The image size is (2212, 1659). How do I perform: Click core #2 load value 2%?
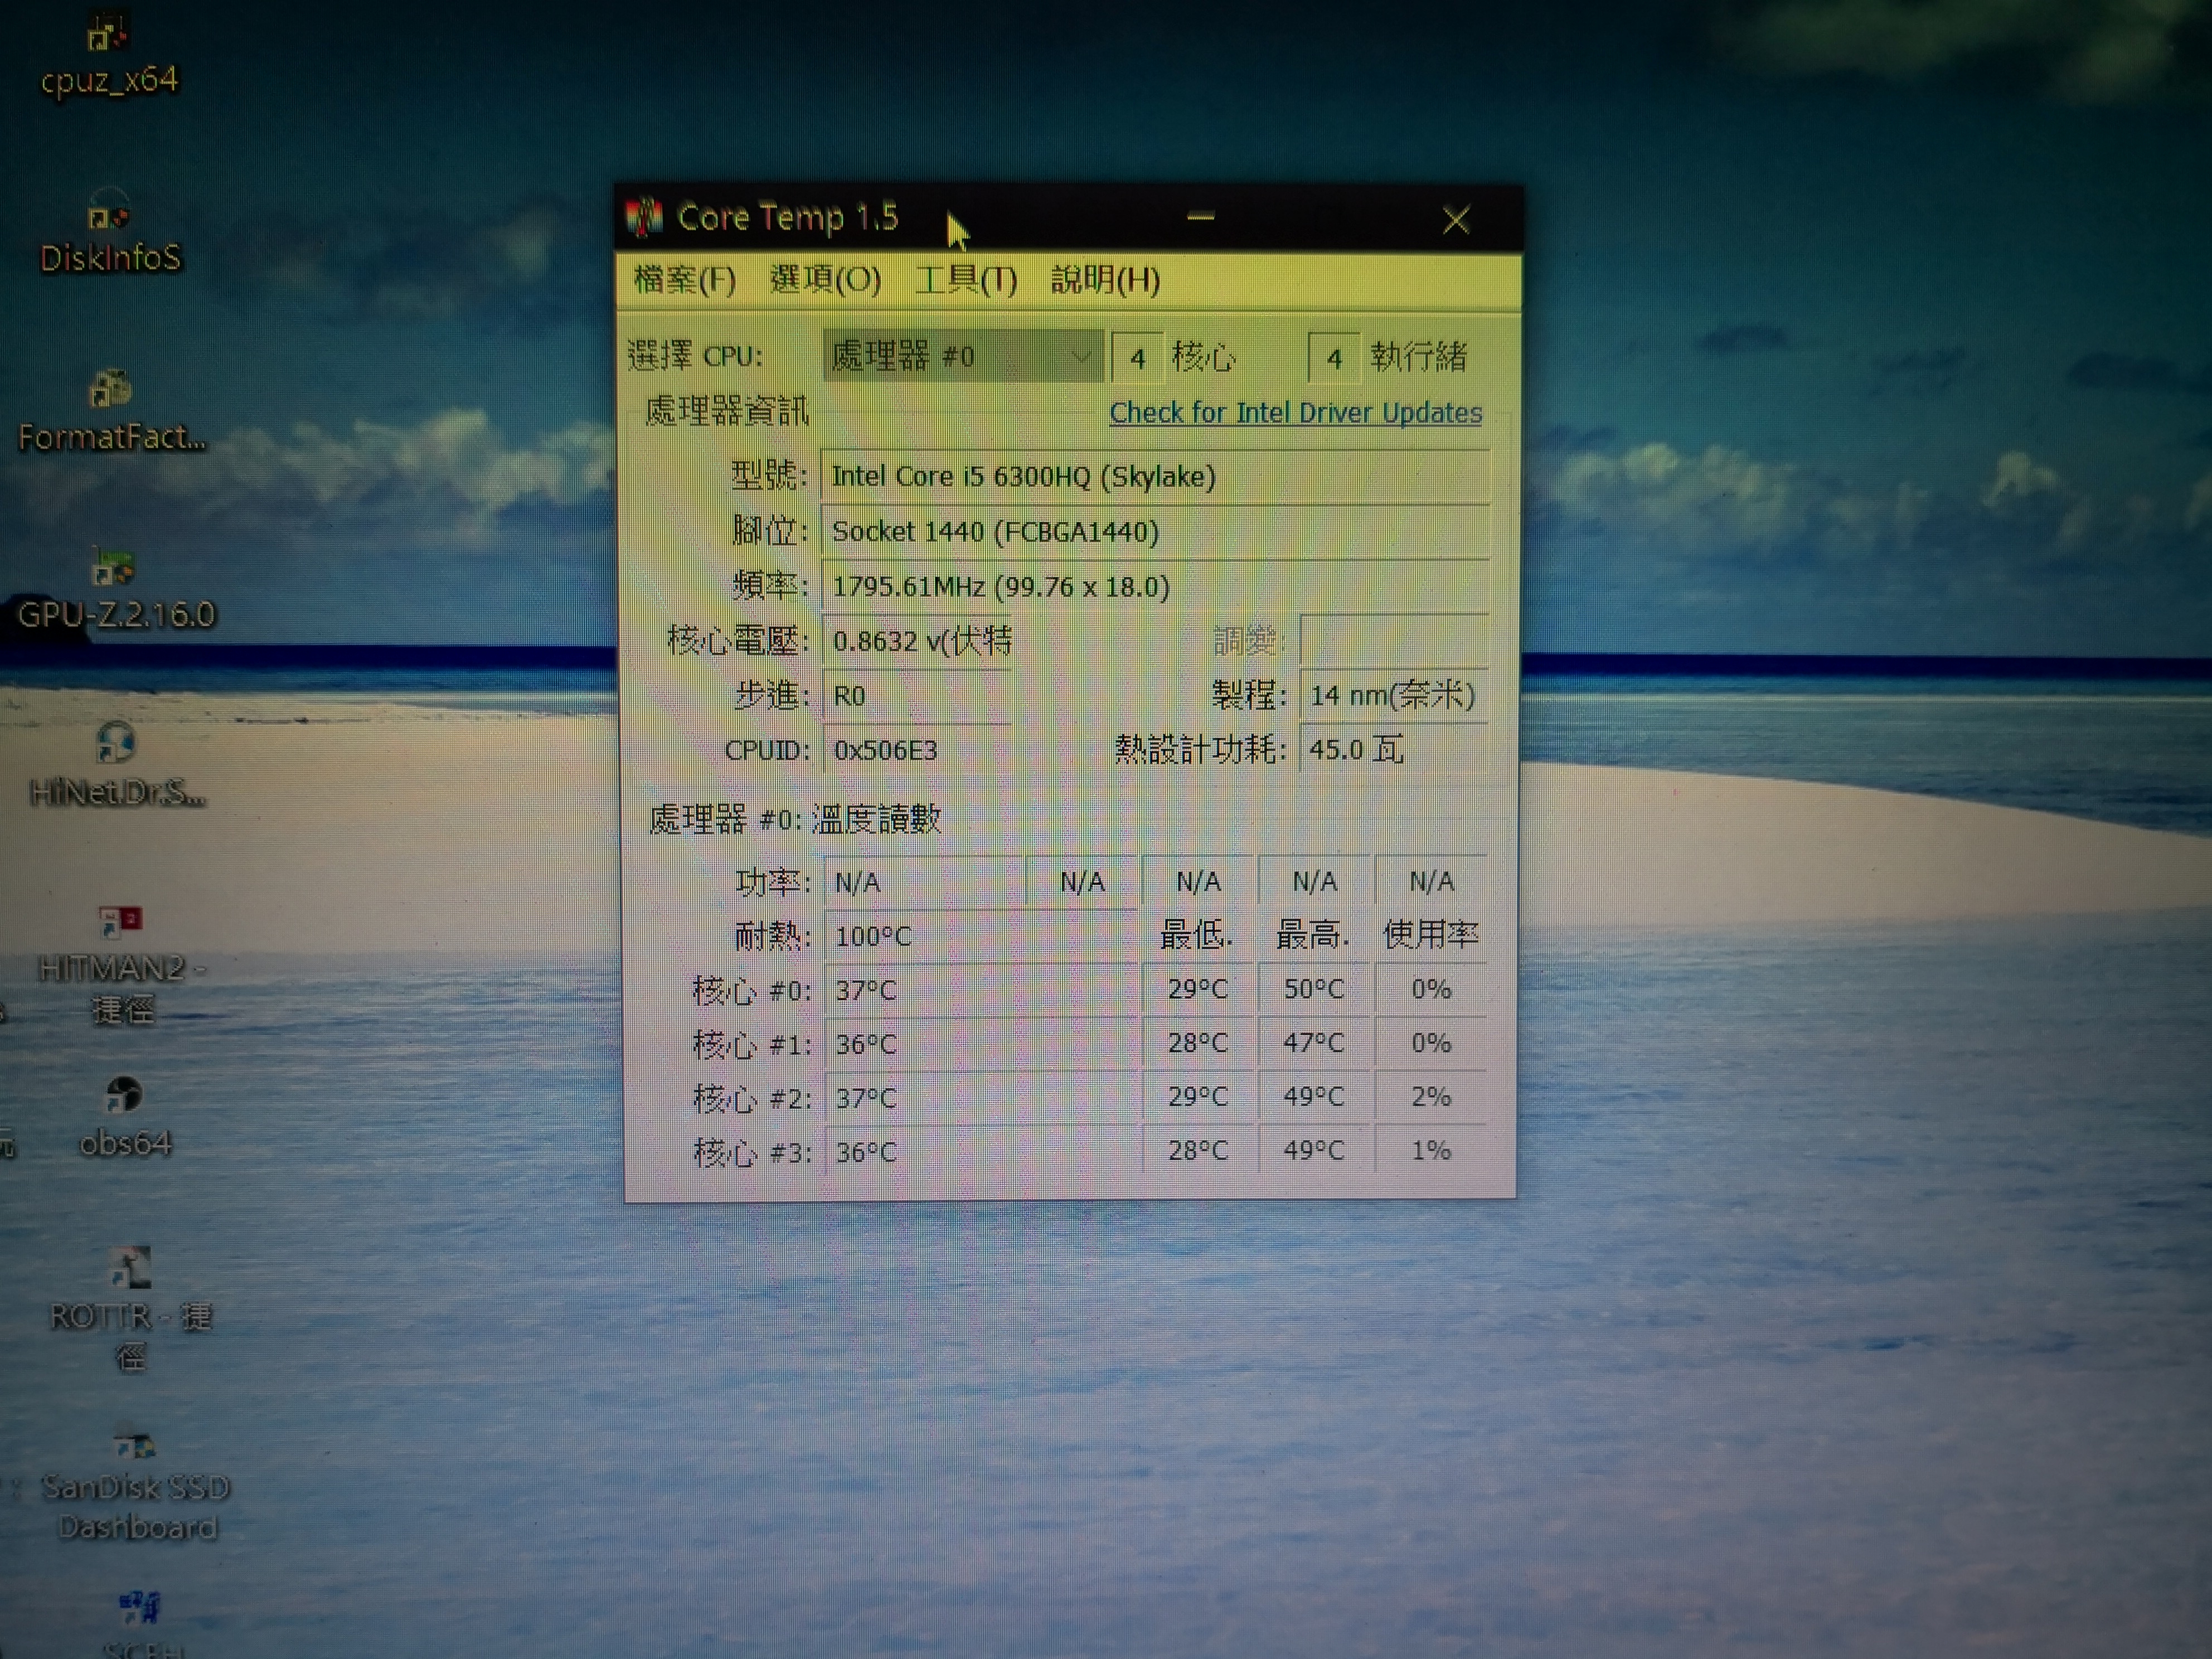pyautogui.click(x=1431, y=1097)
